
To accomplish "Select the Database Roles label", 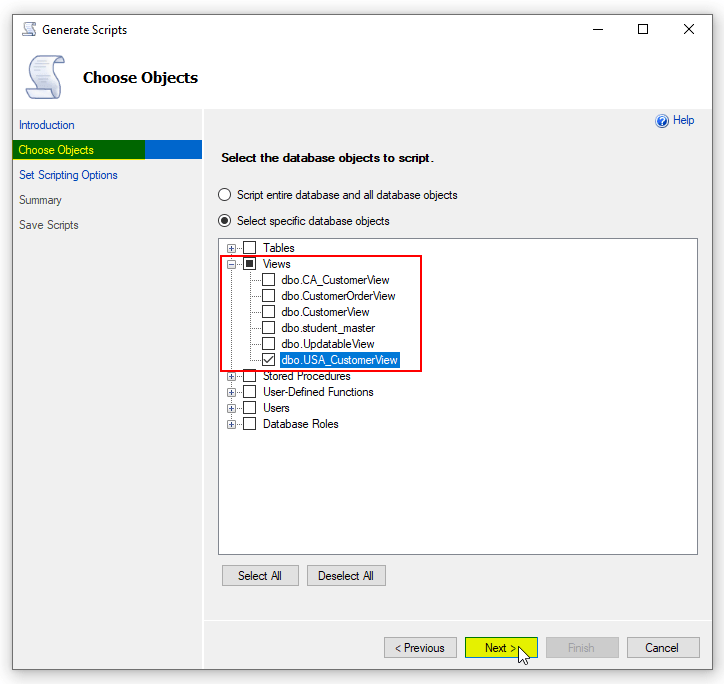I will tap(301, 424).
